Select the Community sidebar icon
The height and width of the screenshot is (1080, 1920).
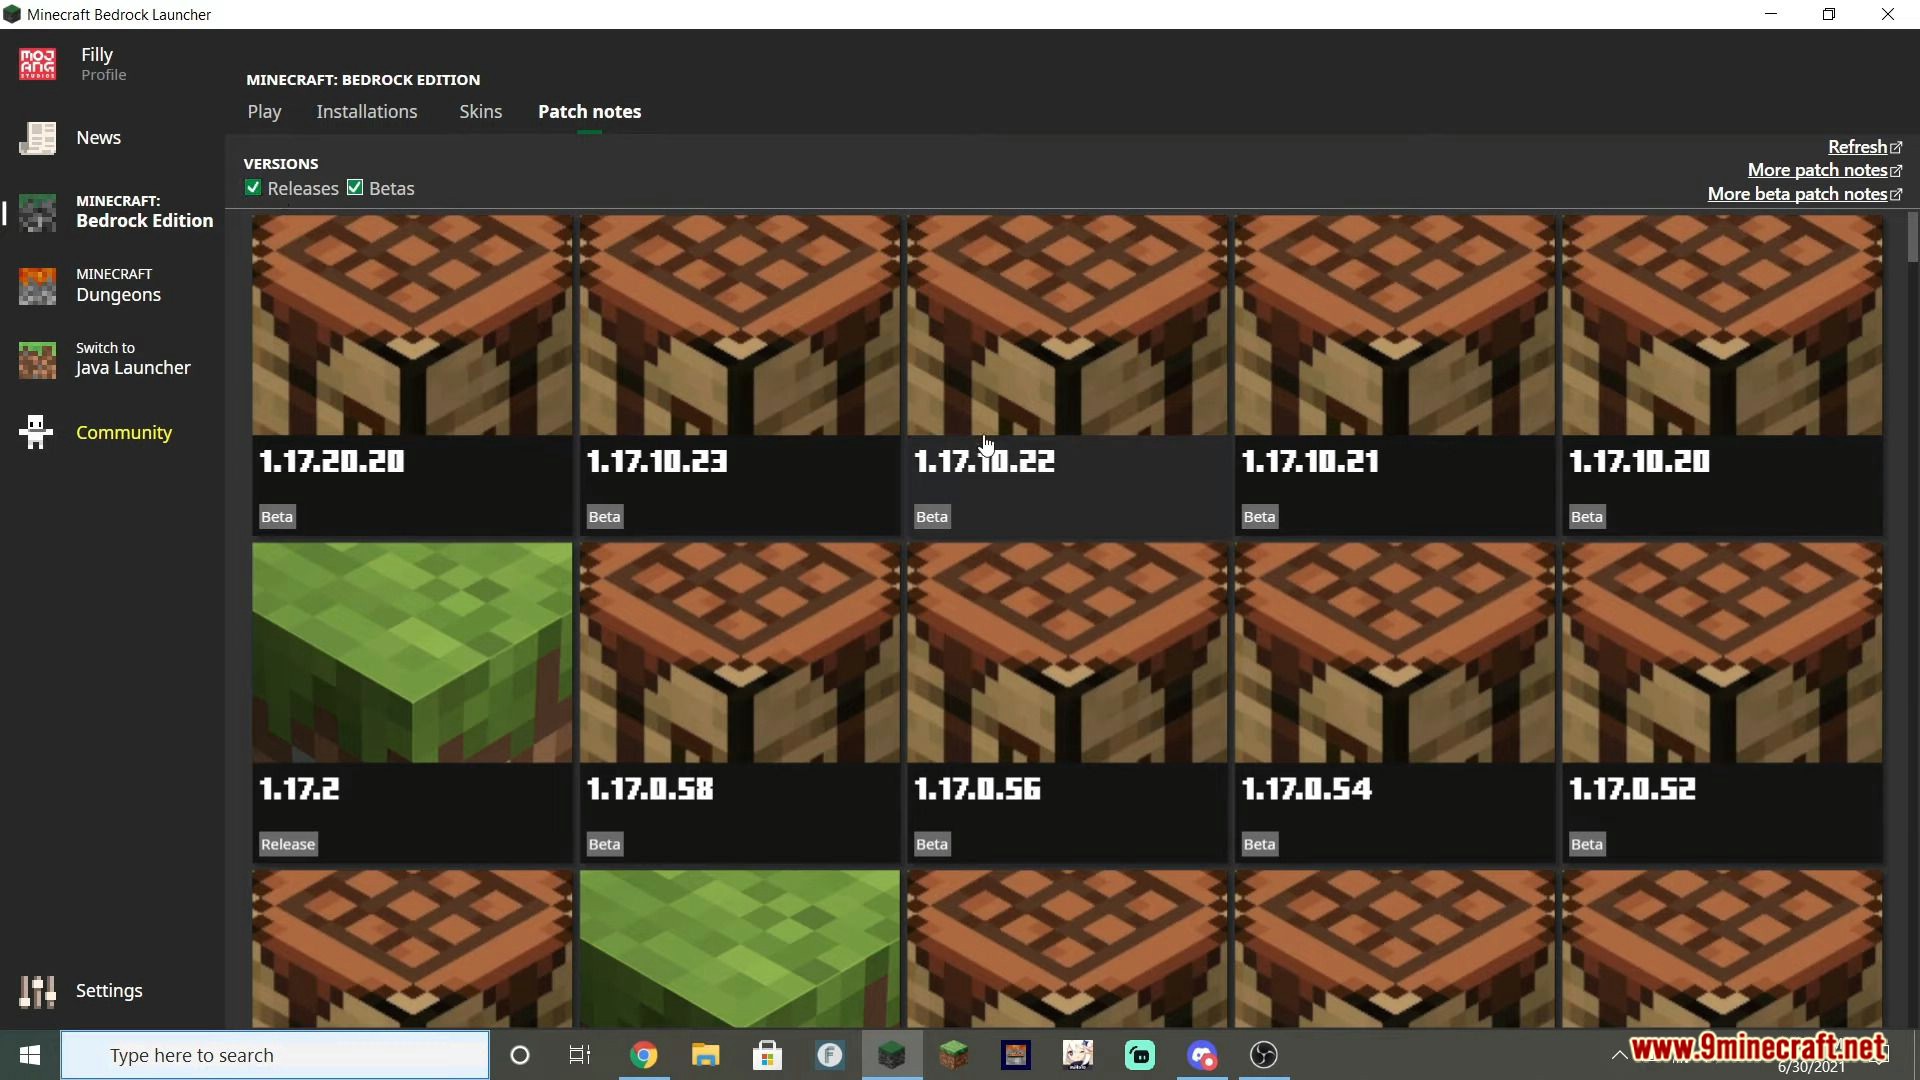[37, 431]
